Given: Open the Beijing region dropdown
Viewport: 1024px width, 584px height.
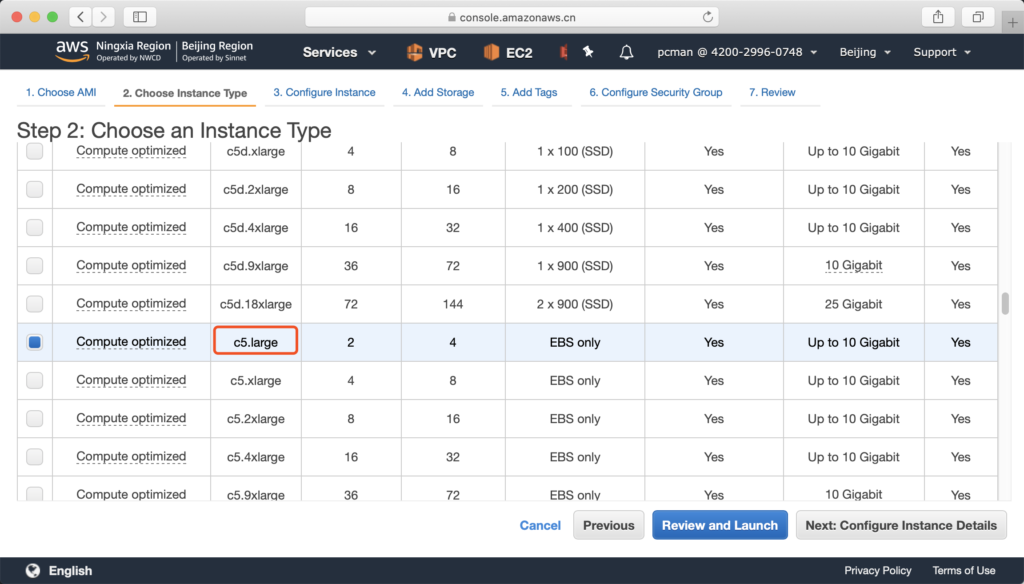Looking at the screenshot, I should (864, 52).
